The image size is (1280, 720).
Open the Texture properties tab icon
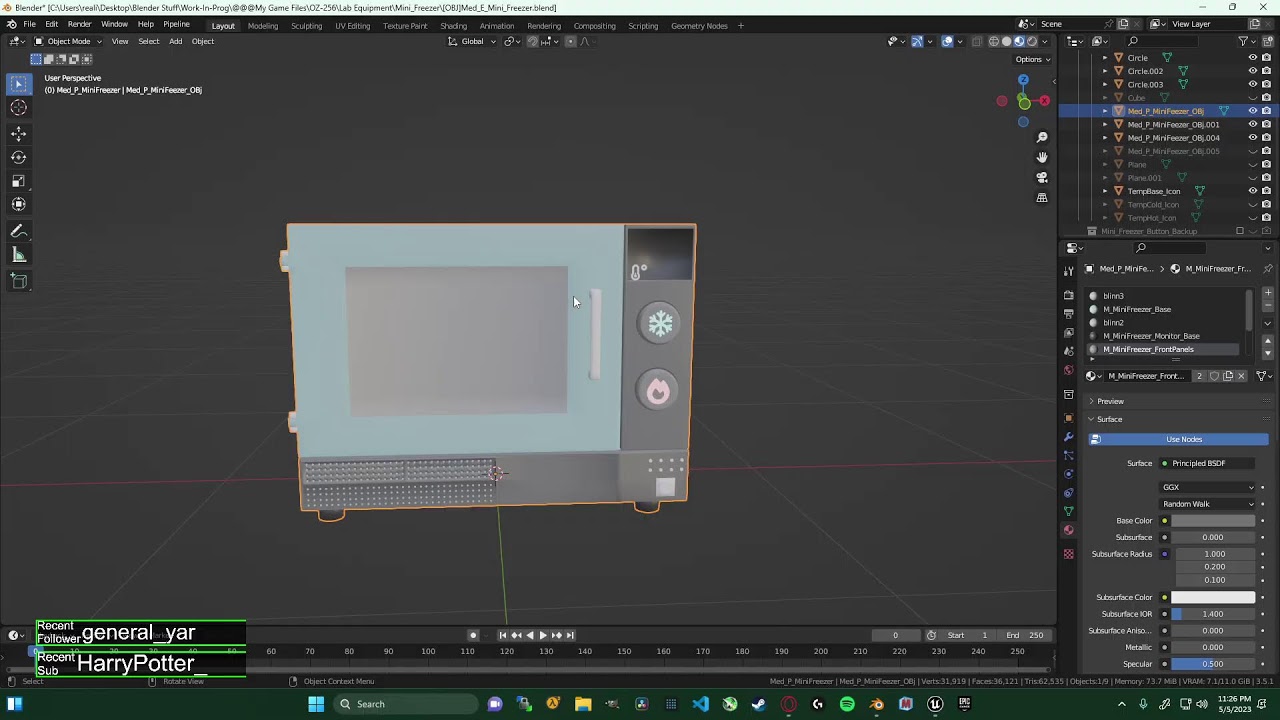point(1068,554)
